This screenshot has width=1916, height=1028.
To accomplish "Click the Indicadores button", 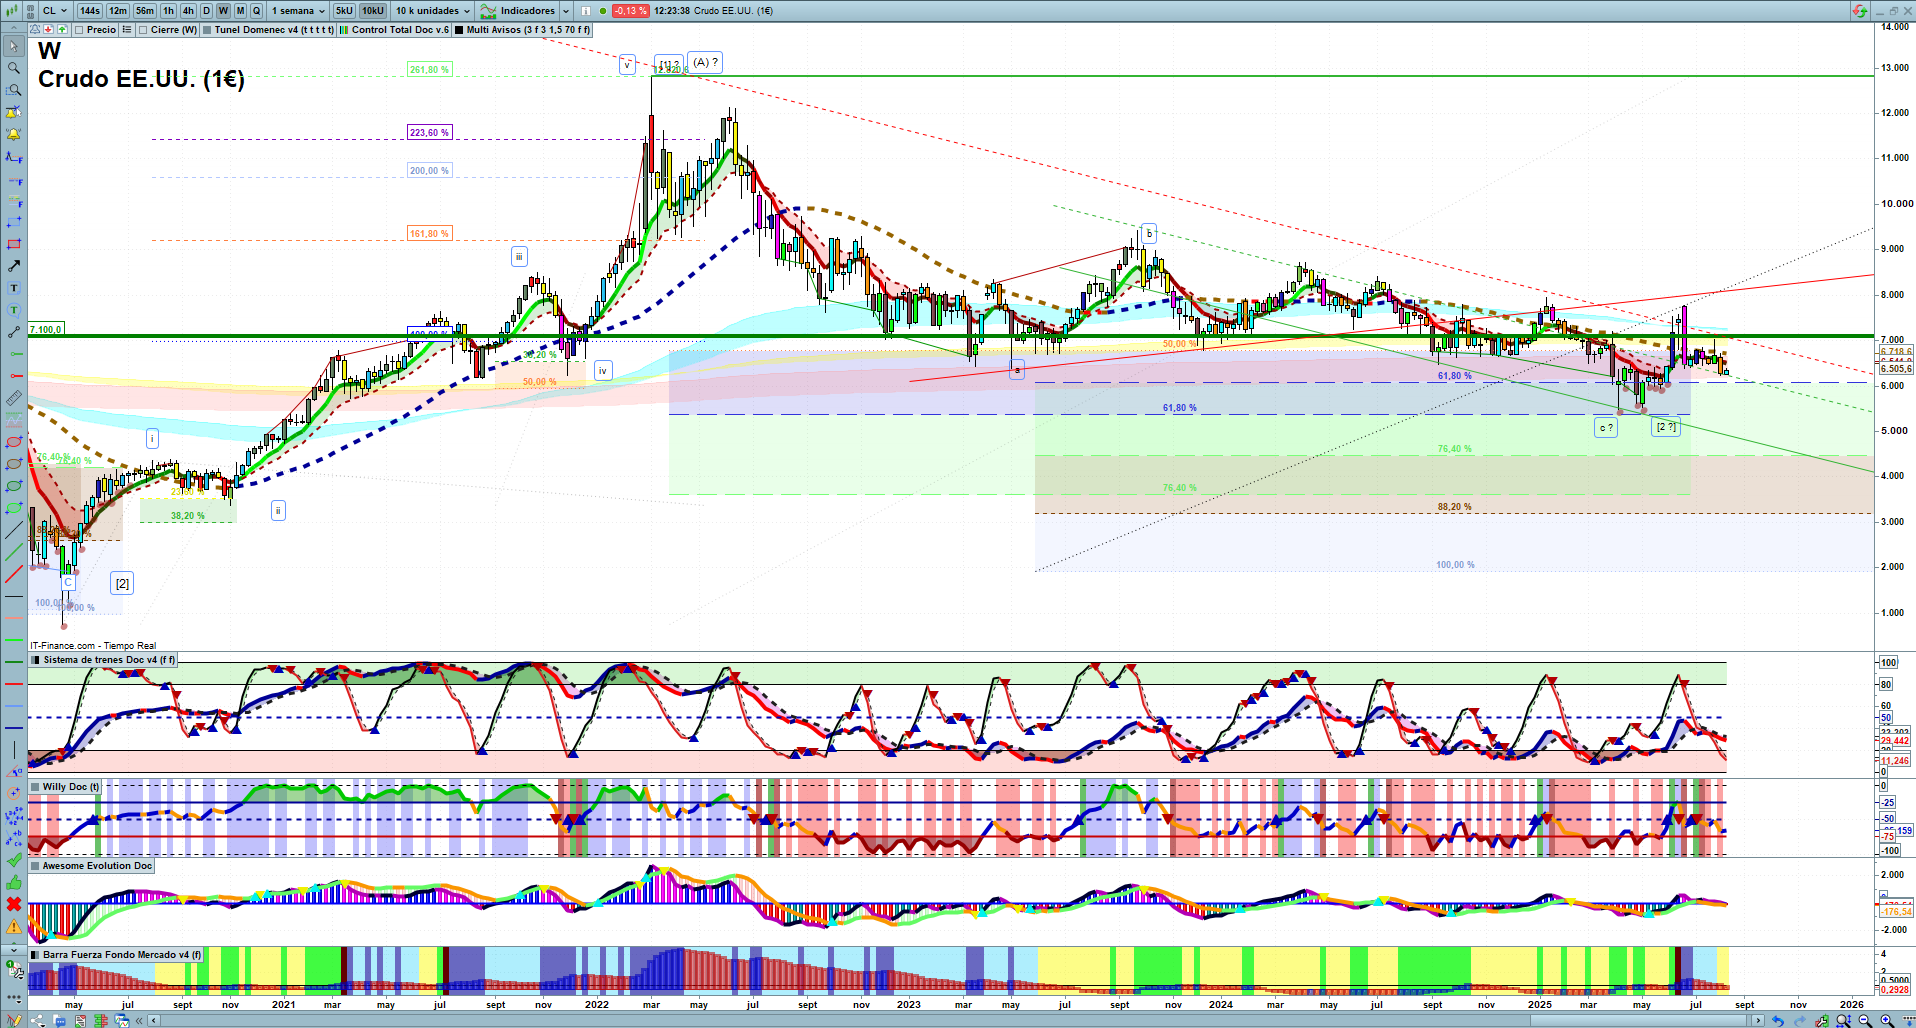I will click(517, 11).
